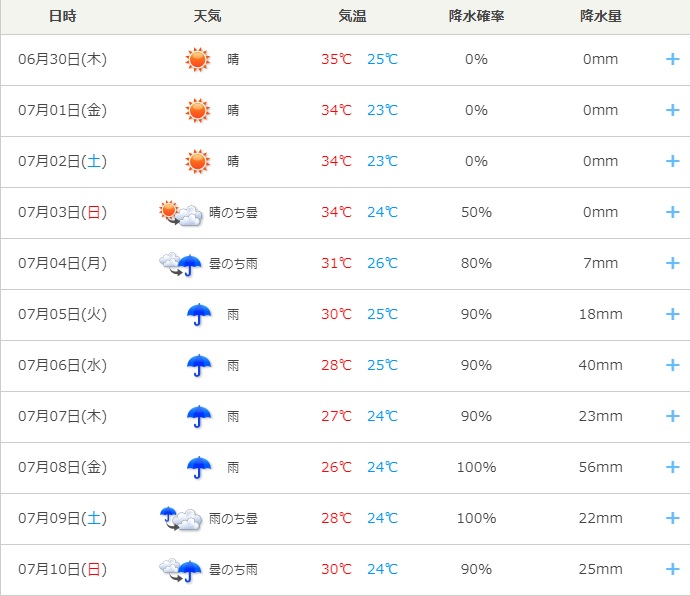Expand details for 07月03日(日) row
This screenshot has height=596, width=690.
coord(673,212)
